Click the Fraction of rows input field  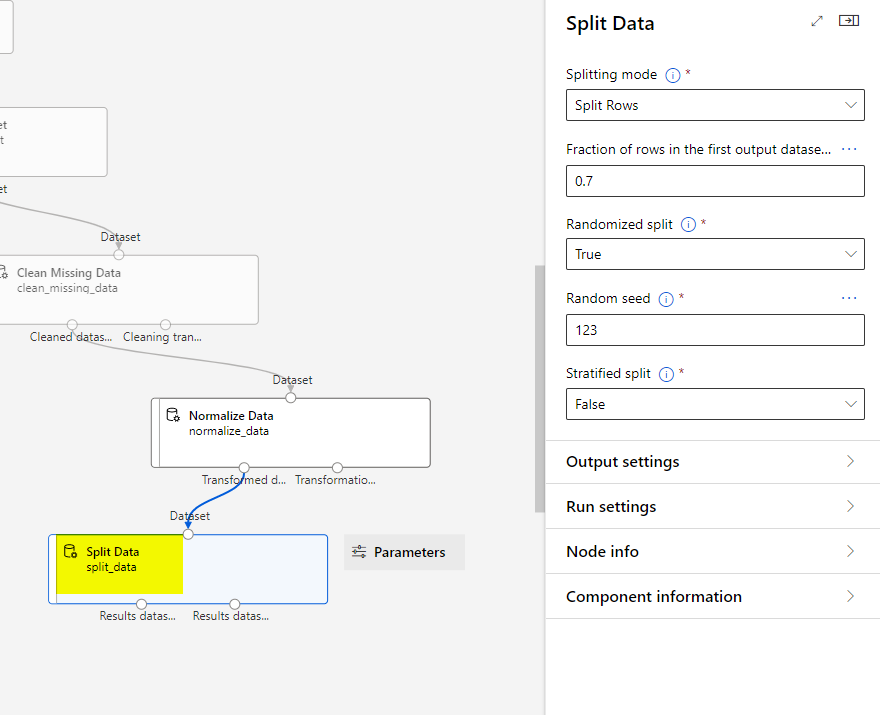[x=714, y=181]
